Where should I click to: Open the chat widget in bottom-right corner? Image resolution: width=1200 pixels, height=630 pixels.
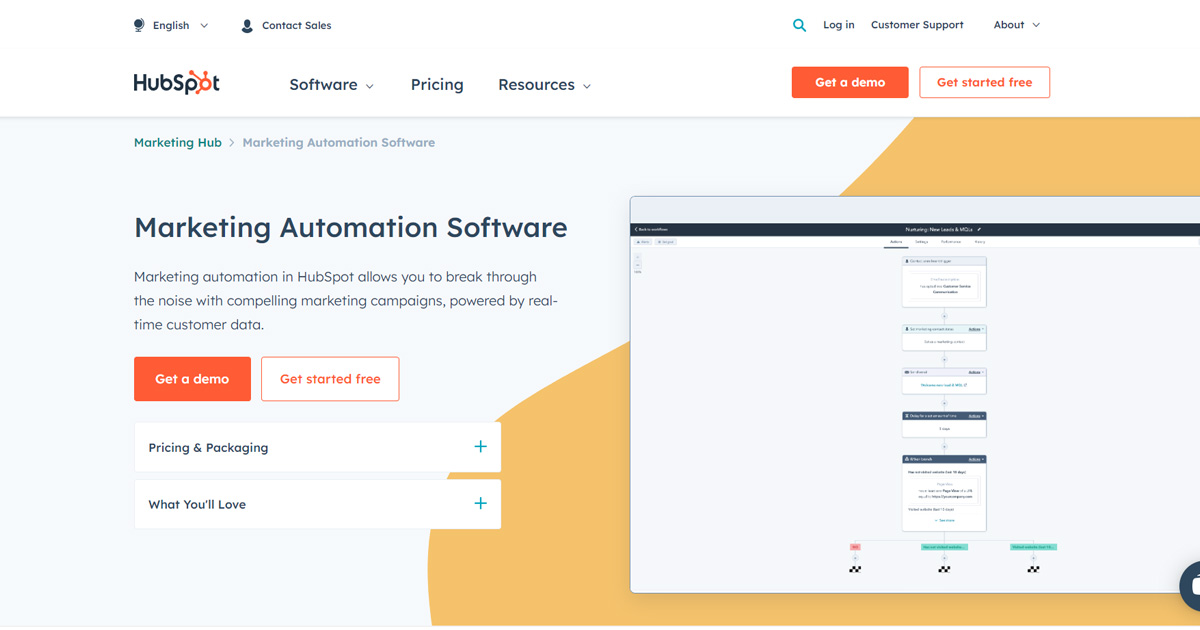(x=1190, y=585)
